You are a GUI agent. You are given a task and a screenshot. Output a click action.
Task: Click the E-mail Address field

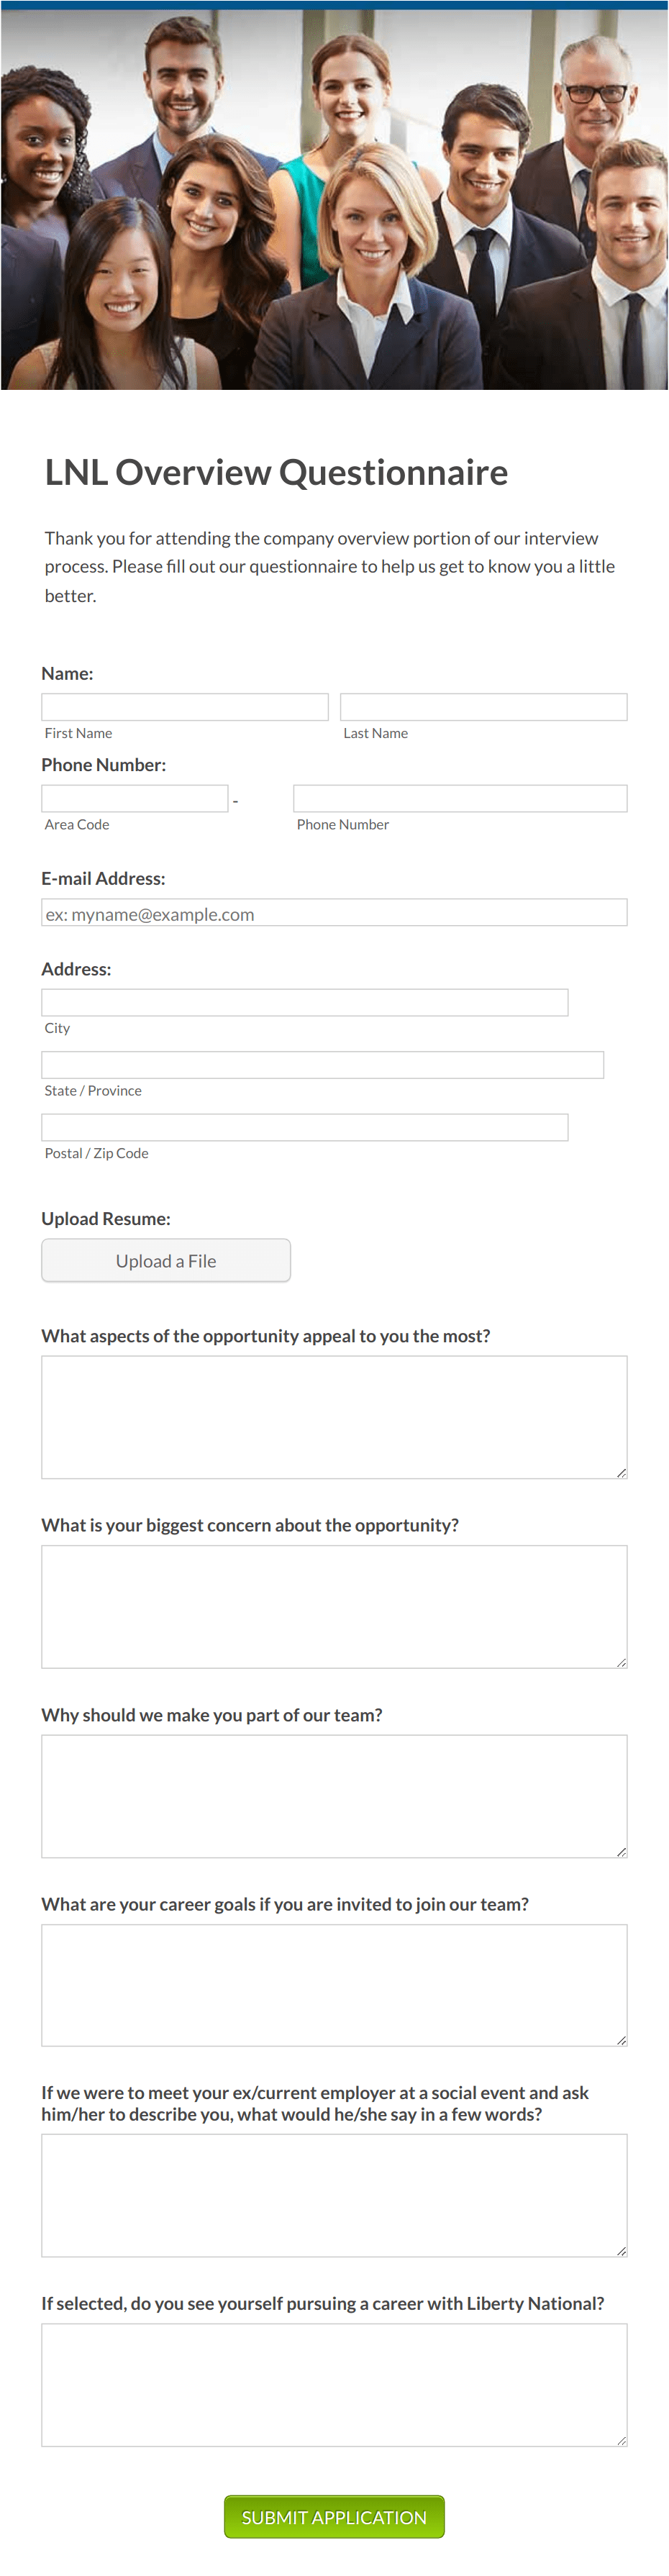tap(334, 912)
